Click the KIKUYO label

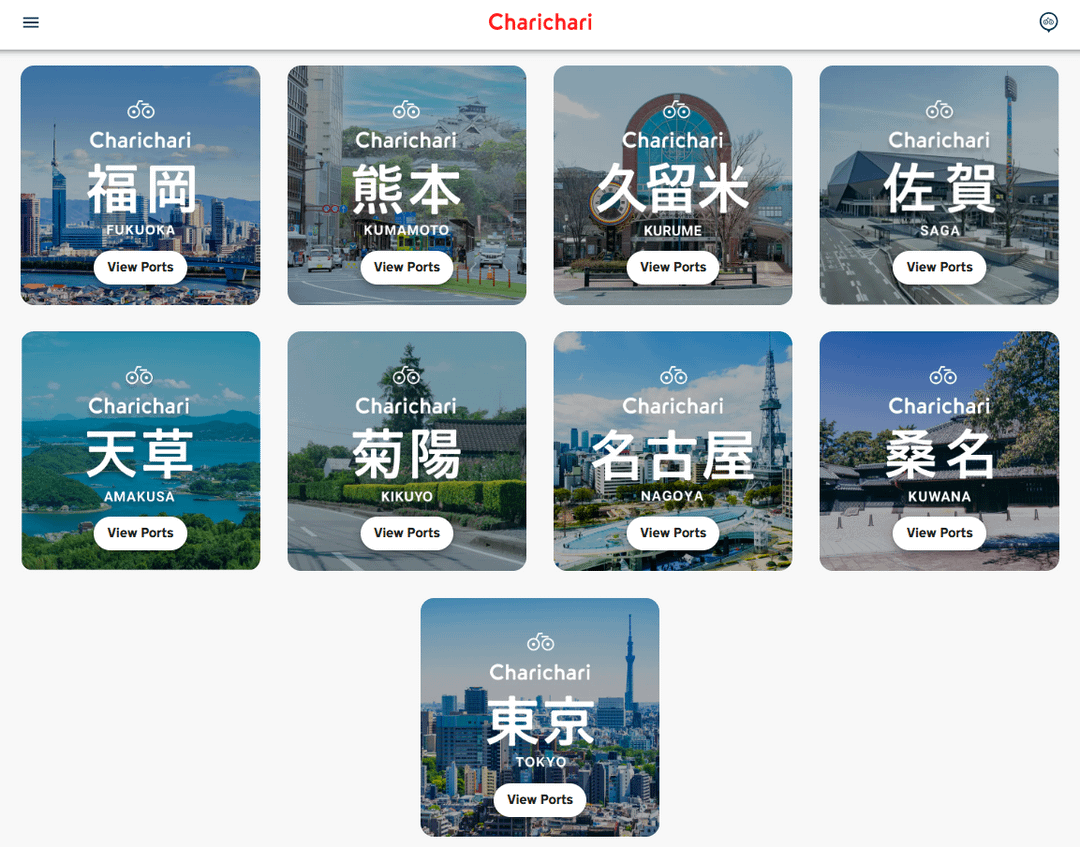pyautogui.click(x=406, y=496)
